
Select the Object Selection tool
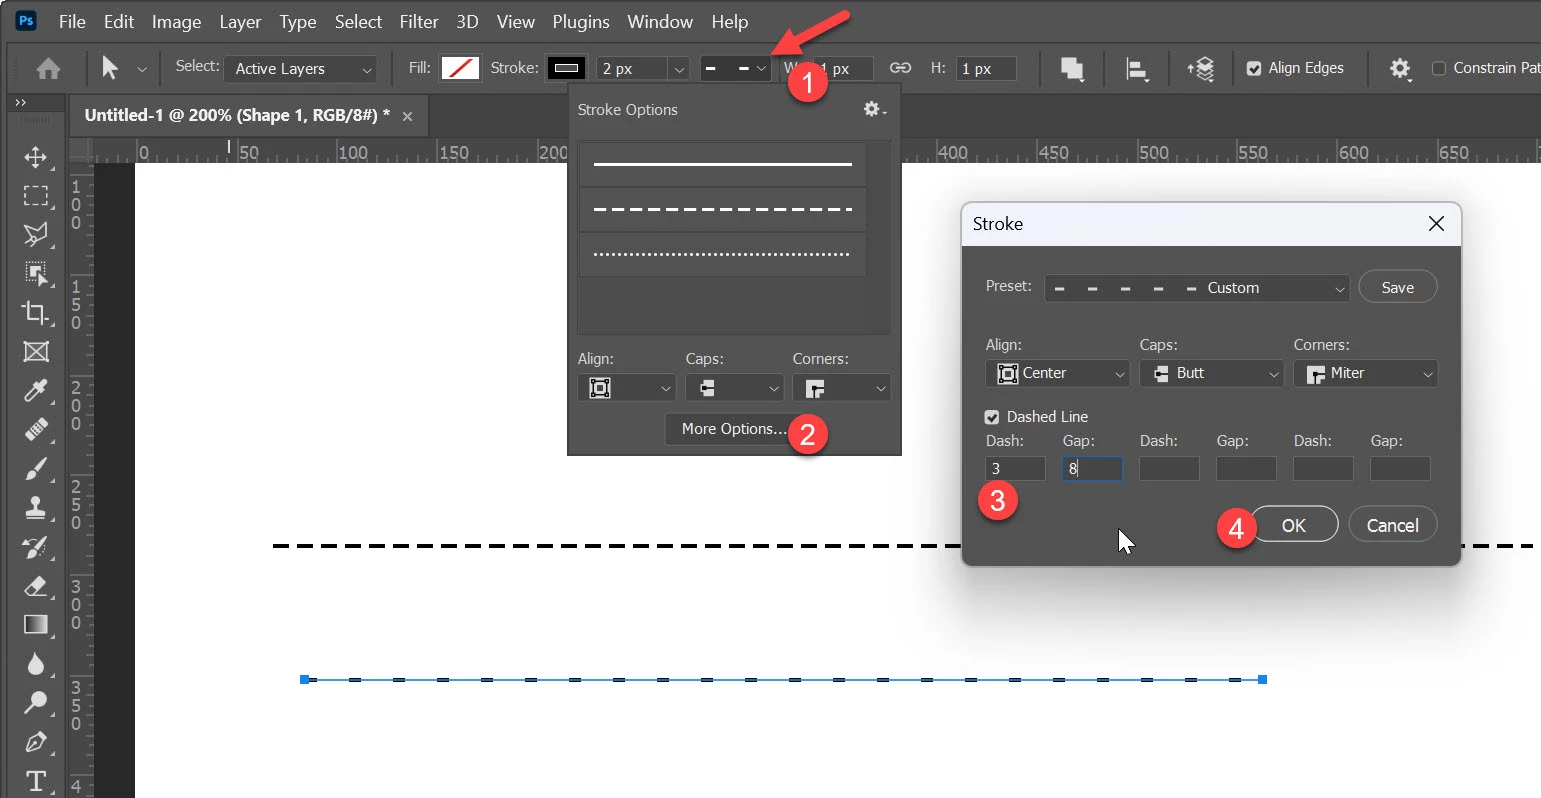click(x=36, y=273)
